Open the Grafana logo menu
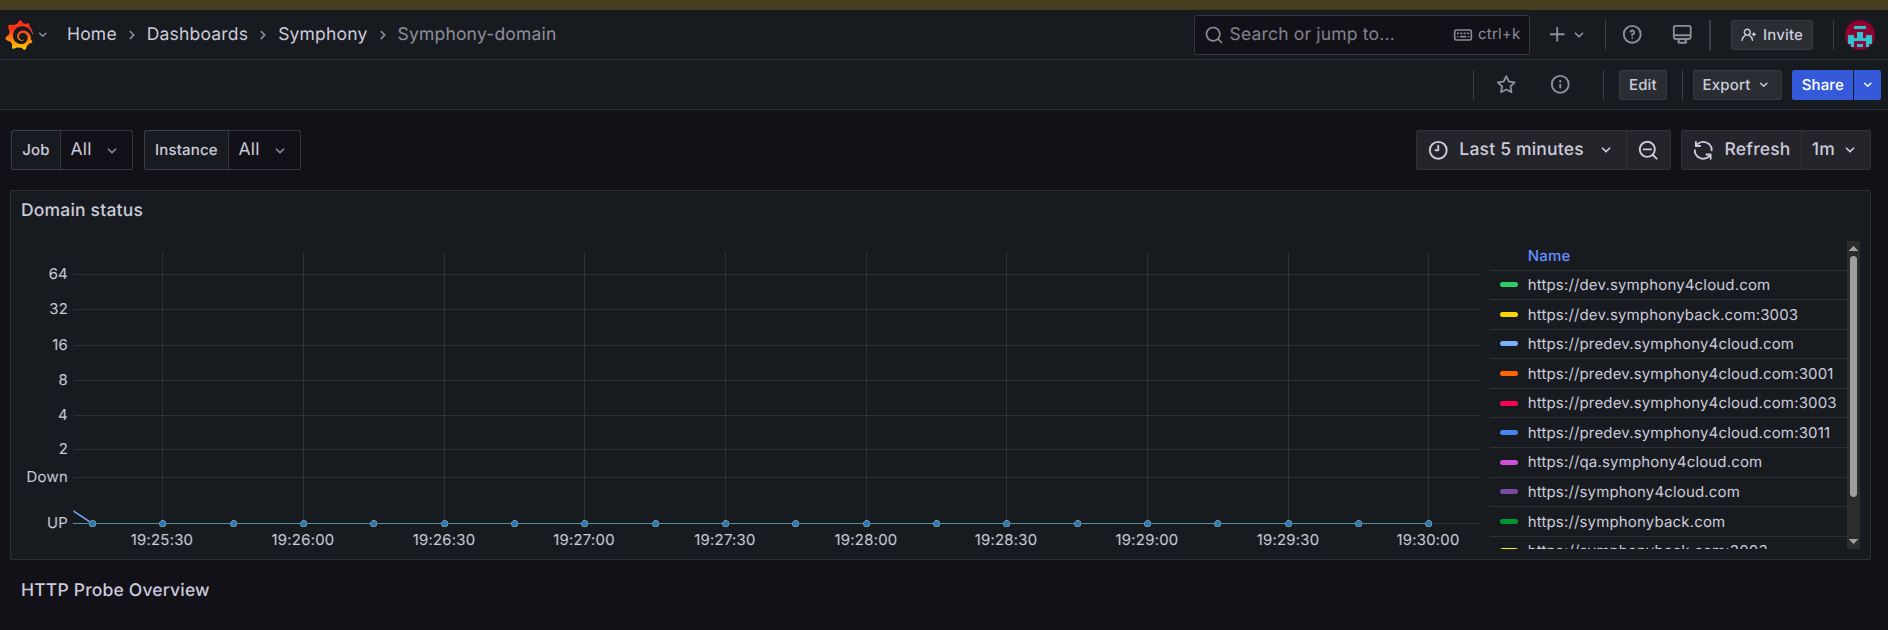This screenshot has height=630, width=1888. (x=19, y=35)
